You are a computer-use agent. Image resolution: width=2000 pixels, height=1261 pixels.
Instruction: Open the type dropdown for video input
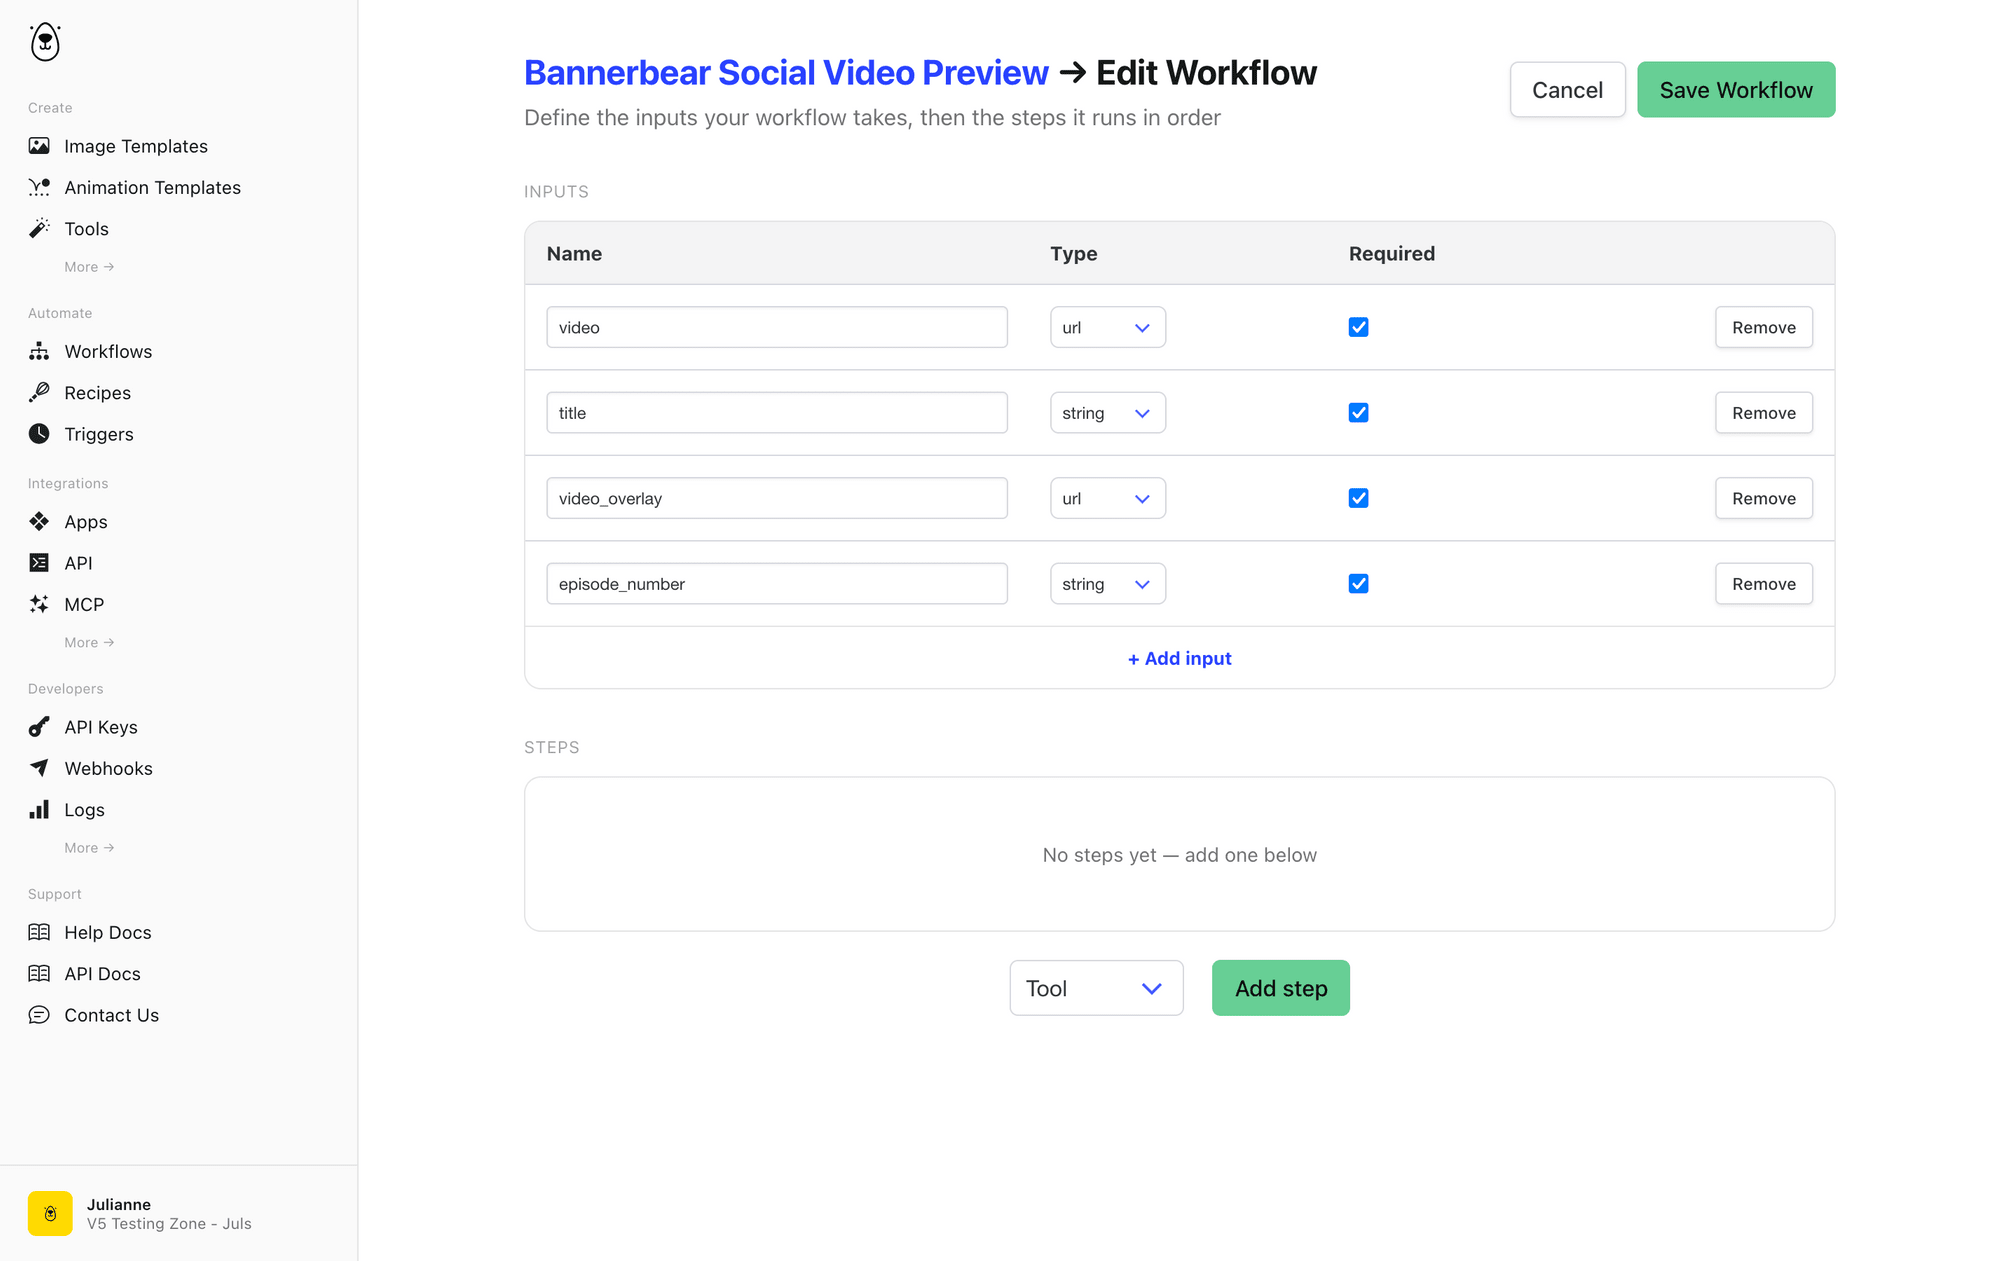[x=1107, y=327]
